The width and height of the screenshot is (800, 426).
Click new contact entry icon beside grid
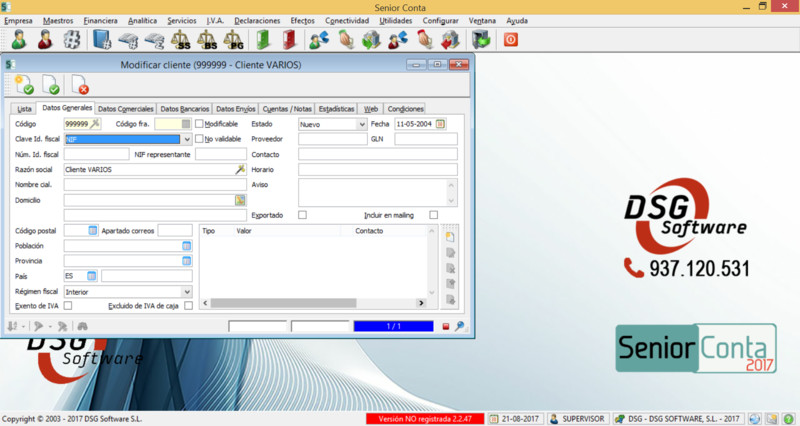tap(450, 237)
